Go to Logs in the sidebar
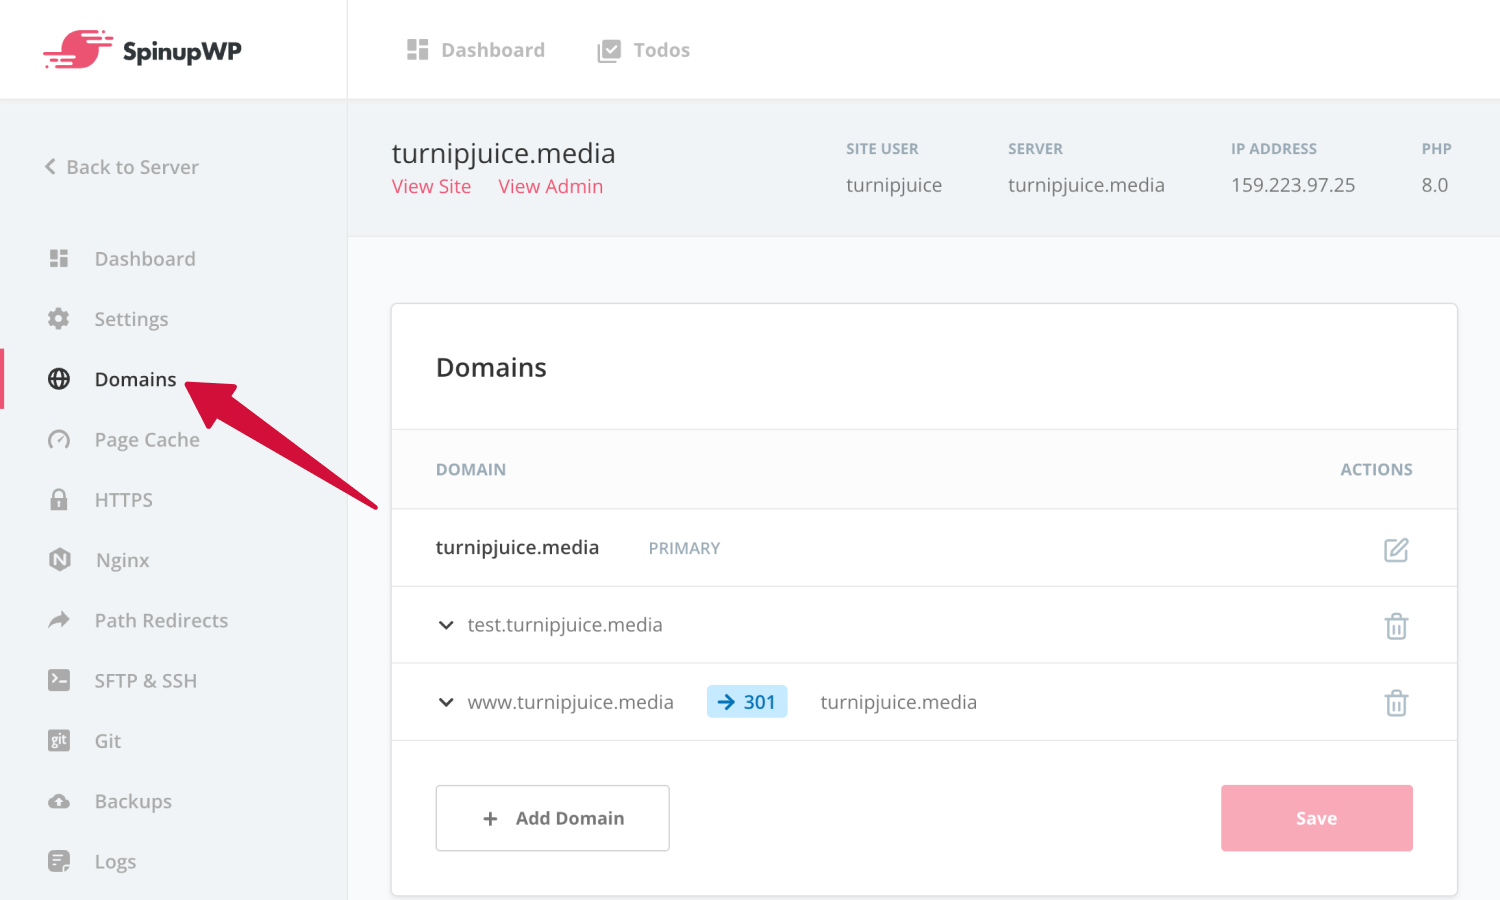The width and height of the screenshot is (1500, 900). coord(115,861)
